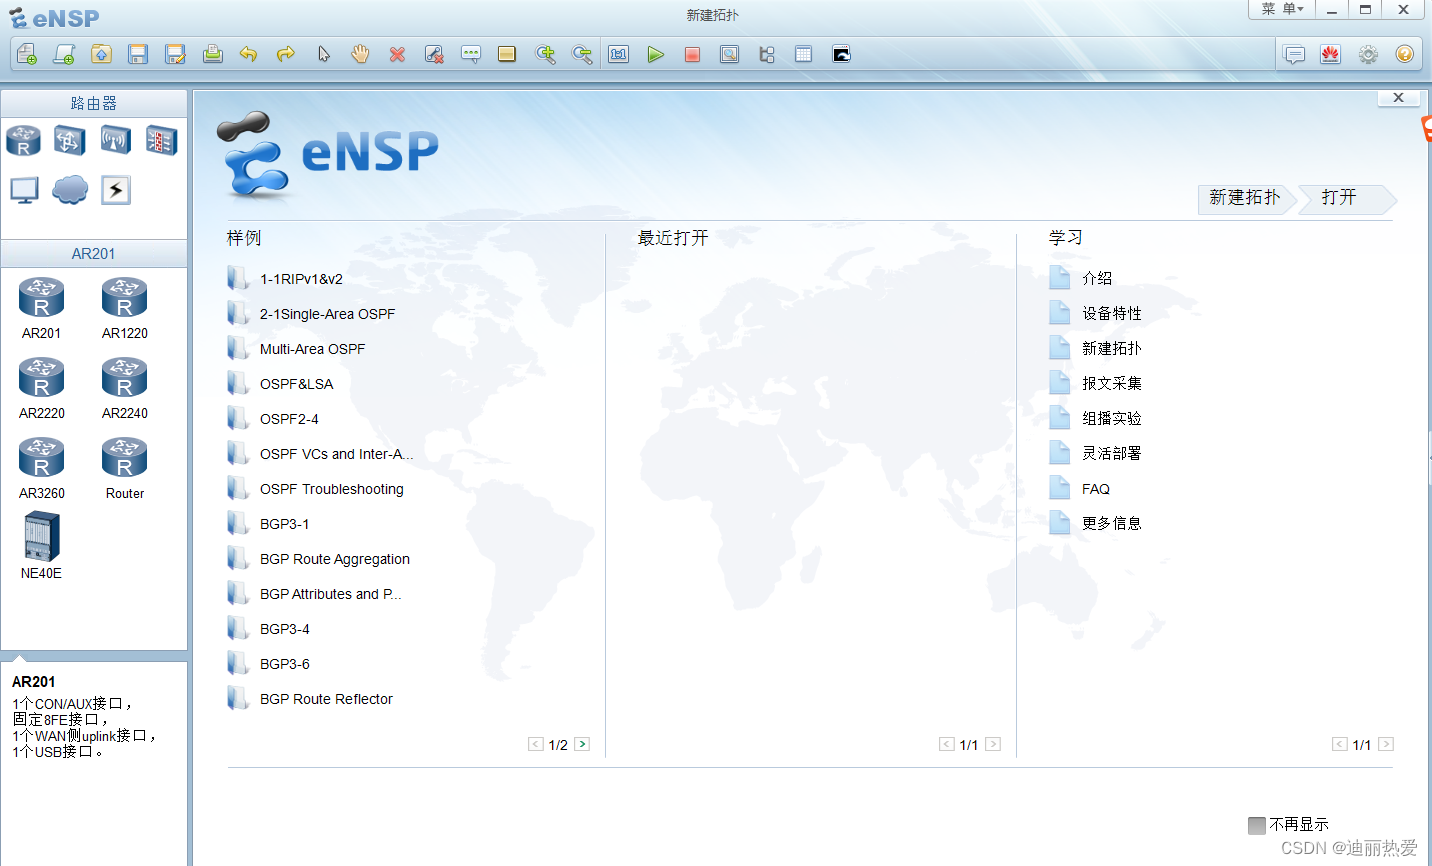Open the help question mark icon

pyautogui.click(x=1405, y=54)
